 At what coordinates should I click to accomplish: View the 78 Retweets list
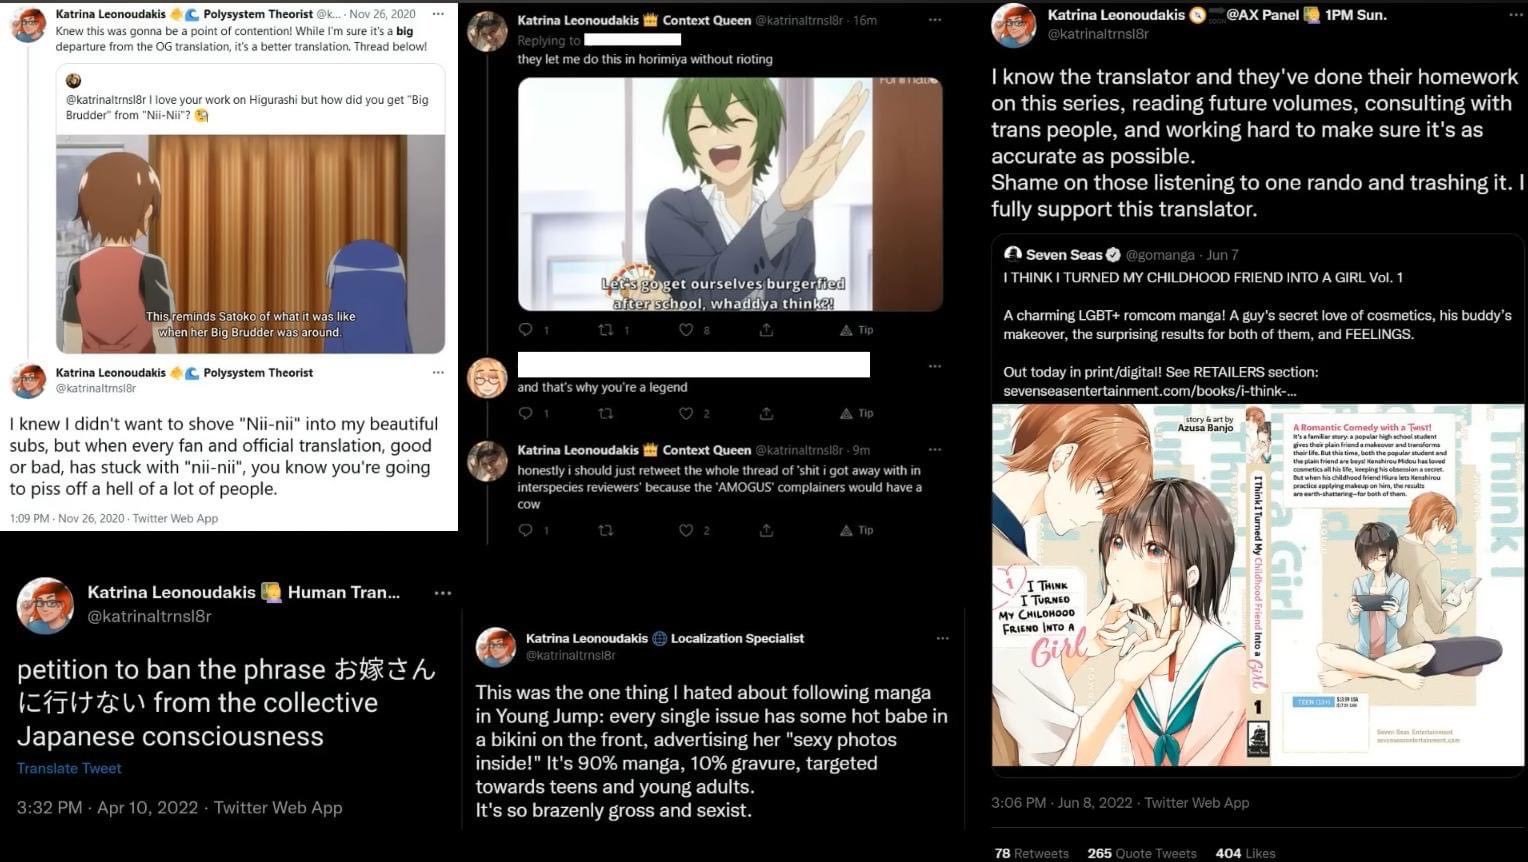click(1032, 853)
